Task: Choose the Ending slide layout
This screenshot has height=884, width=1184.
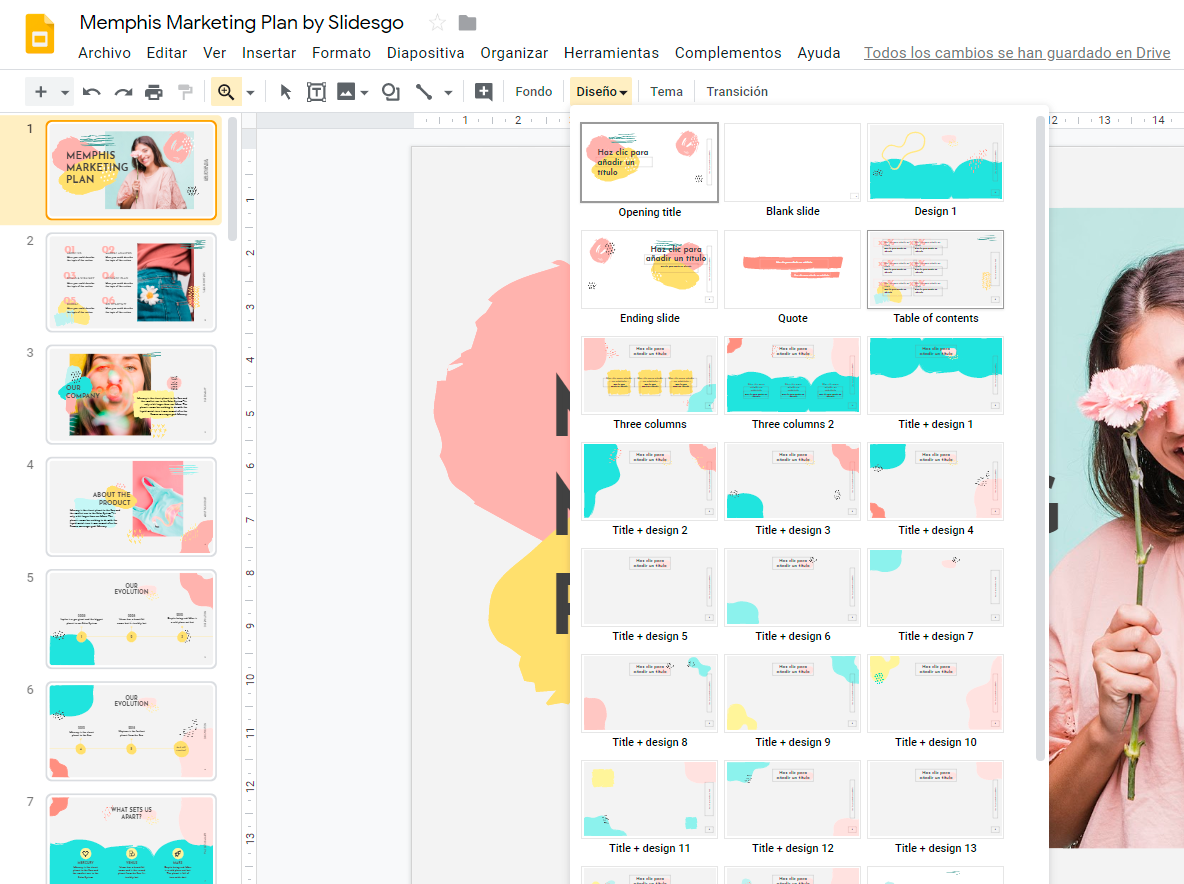Action: click(649, 270)
